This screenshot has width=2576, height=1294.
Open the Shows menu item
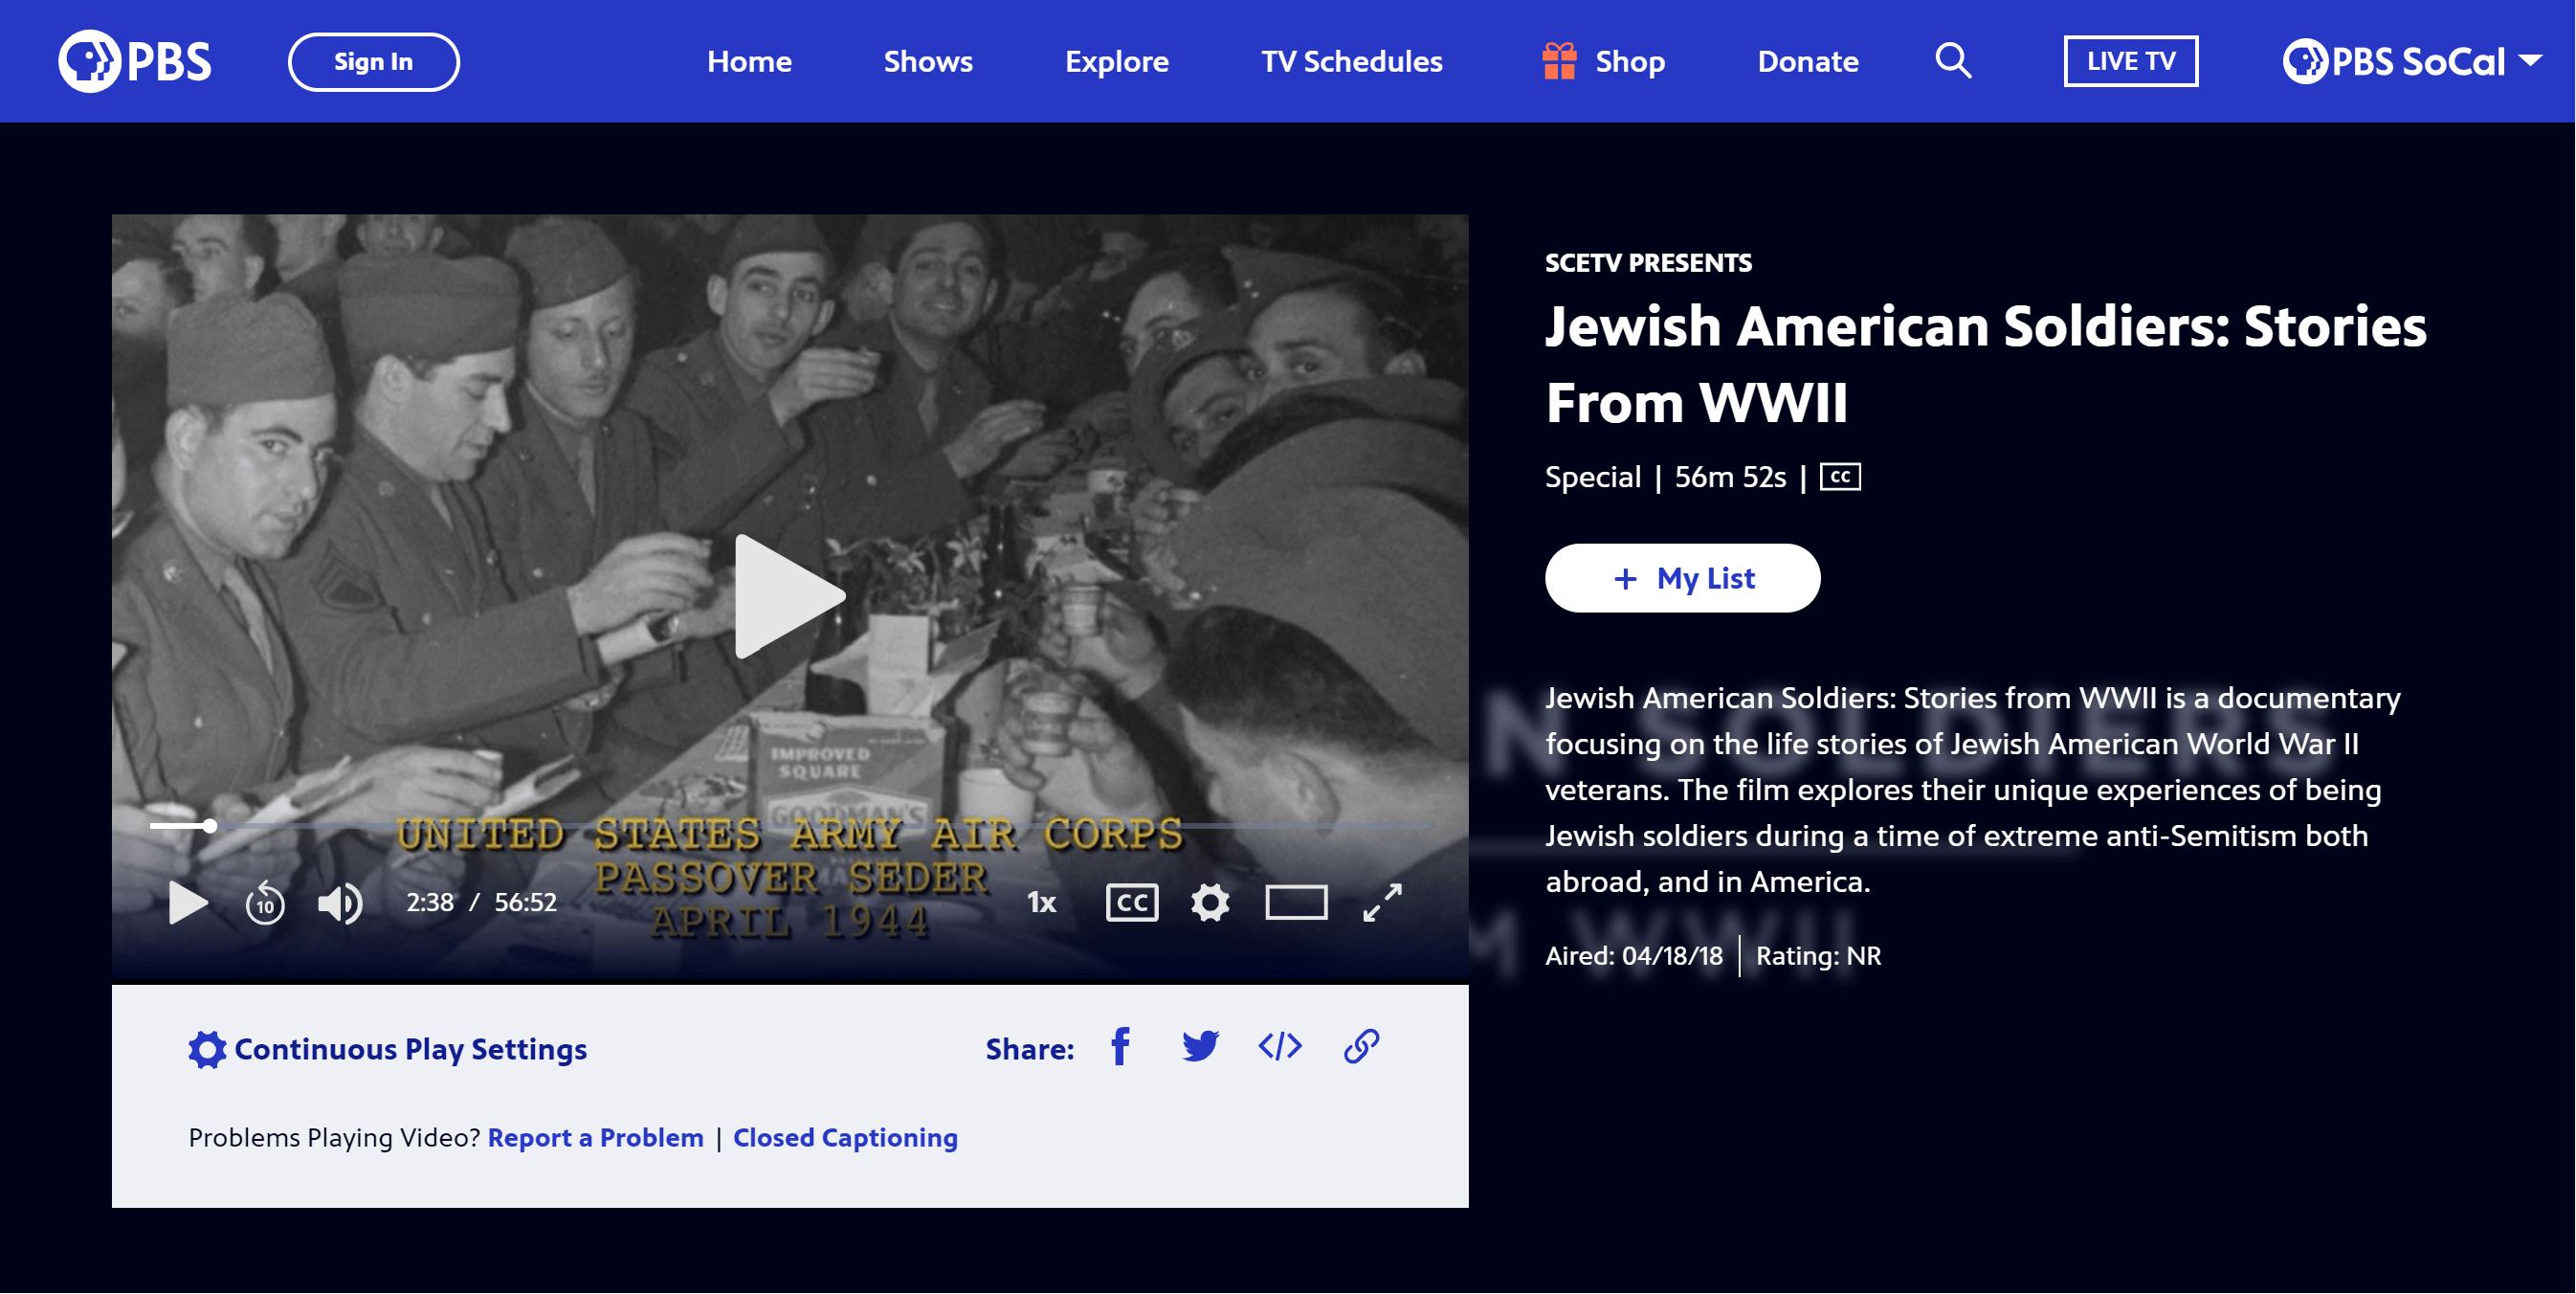[927, 61]
